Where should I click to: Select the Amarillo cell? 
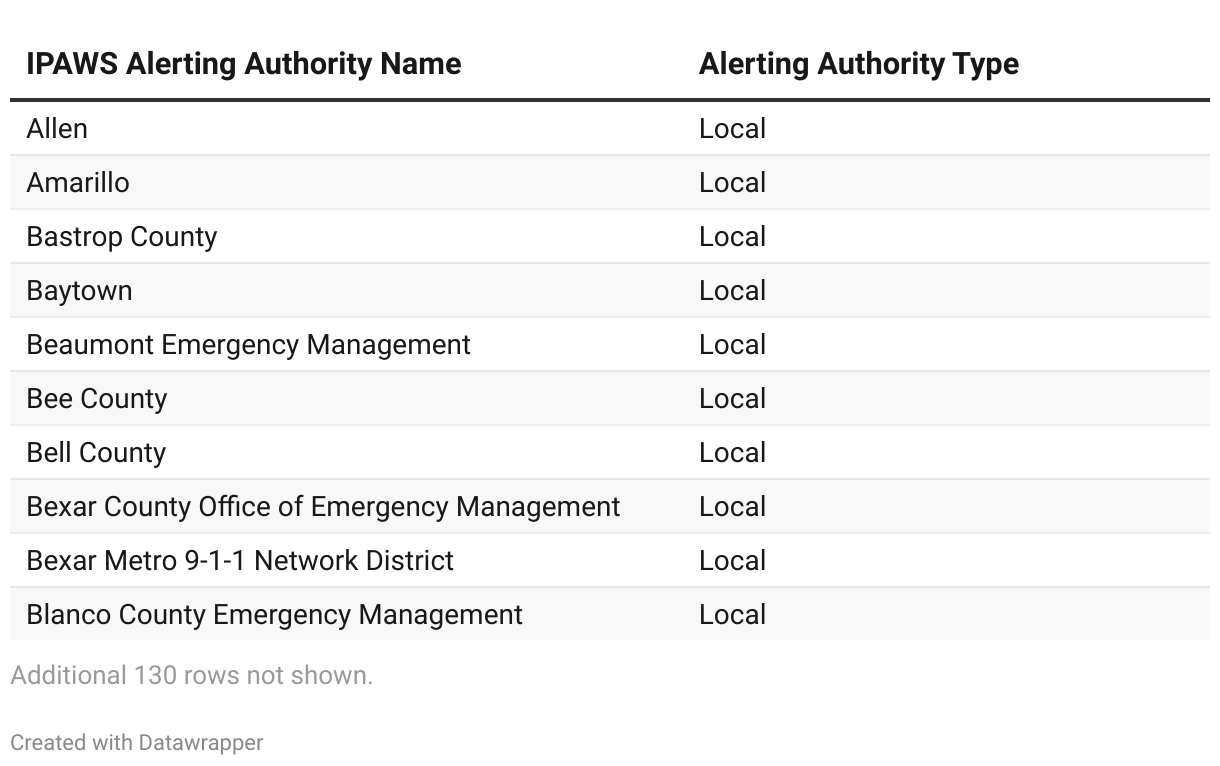78,183
